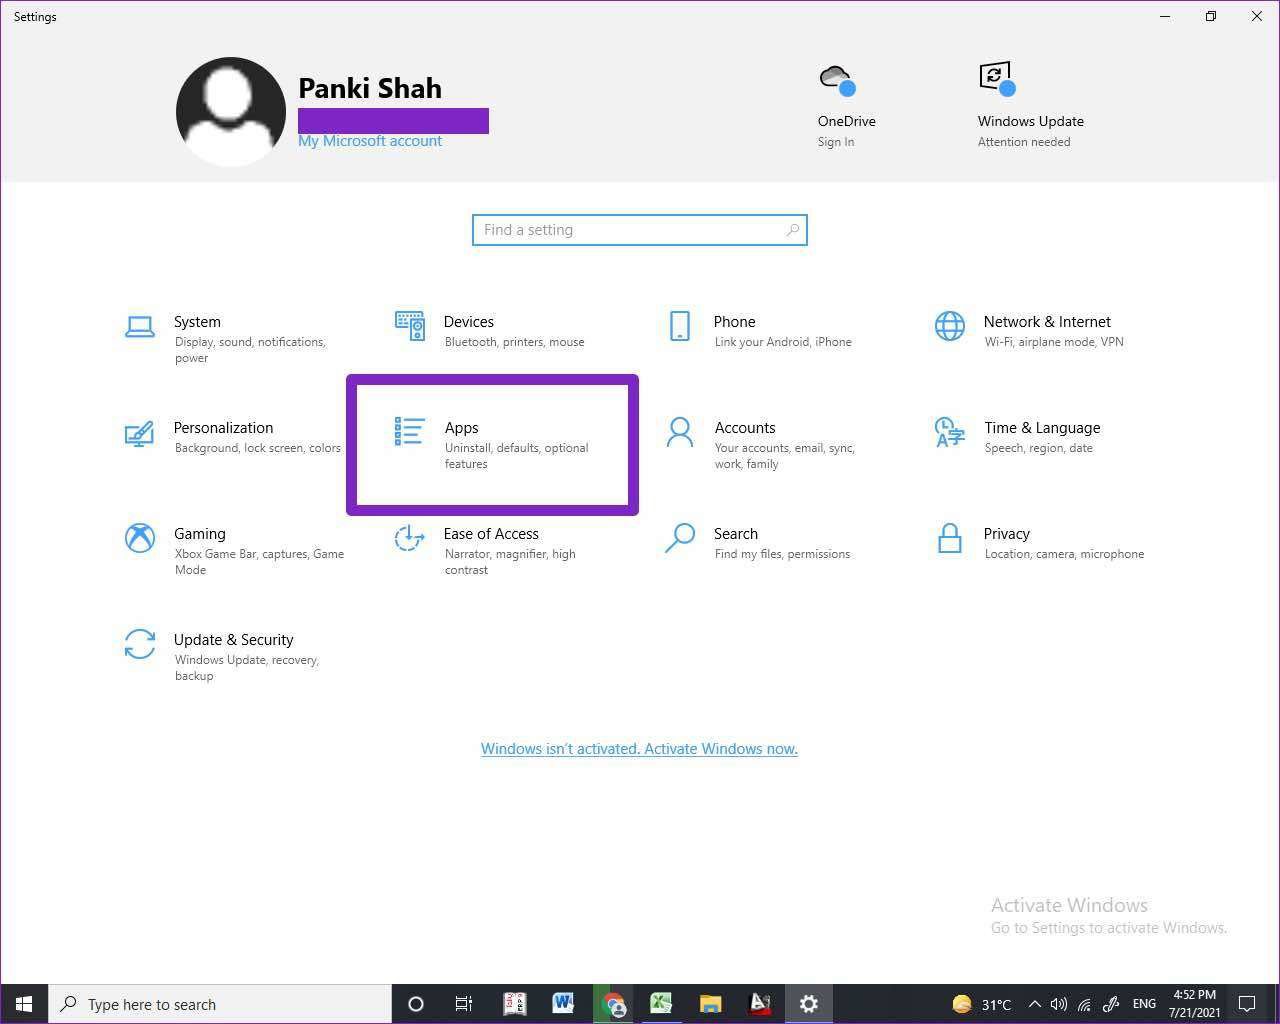Viewport: 1280px width, 1024px height.
Task: Open the Phone settings icon
Action: click(x=679, y=326)
